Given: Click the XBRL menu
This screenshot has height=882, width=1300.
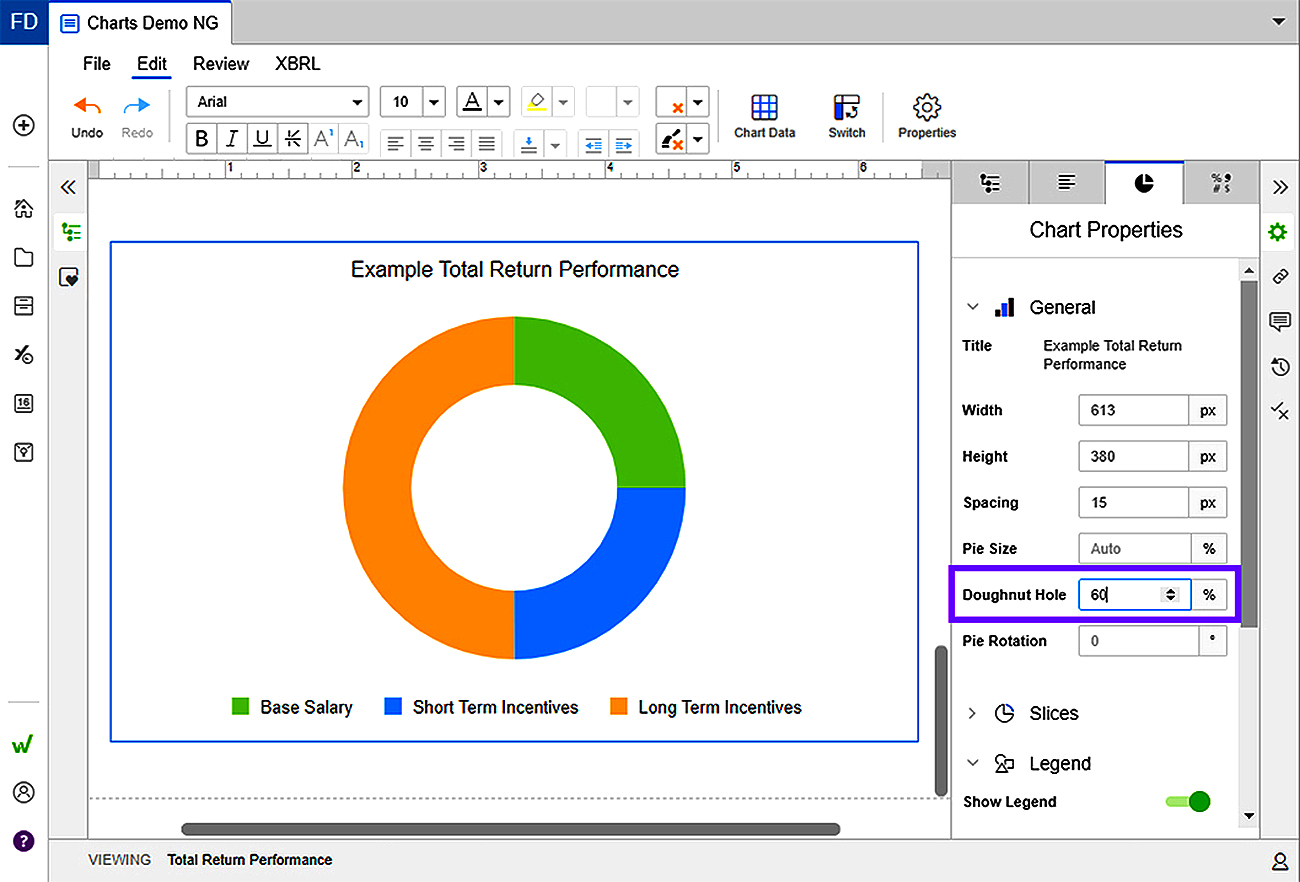Looking at the screenshot, I should click(x=298, y=64).
